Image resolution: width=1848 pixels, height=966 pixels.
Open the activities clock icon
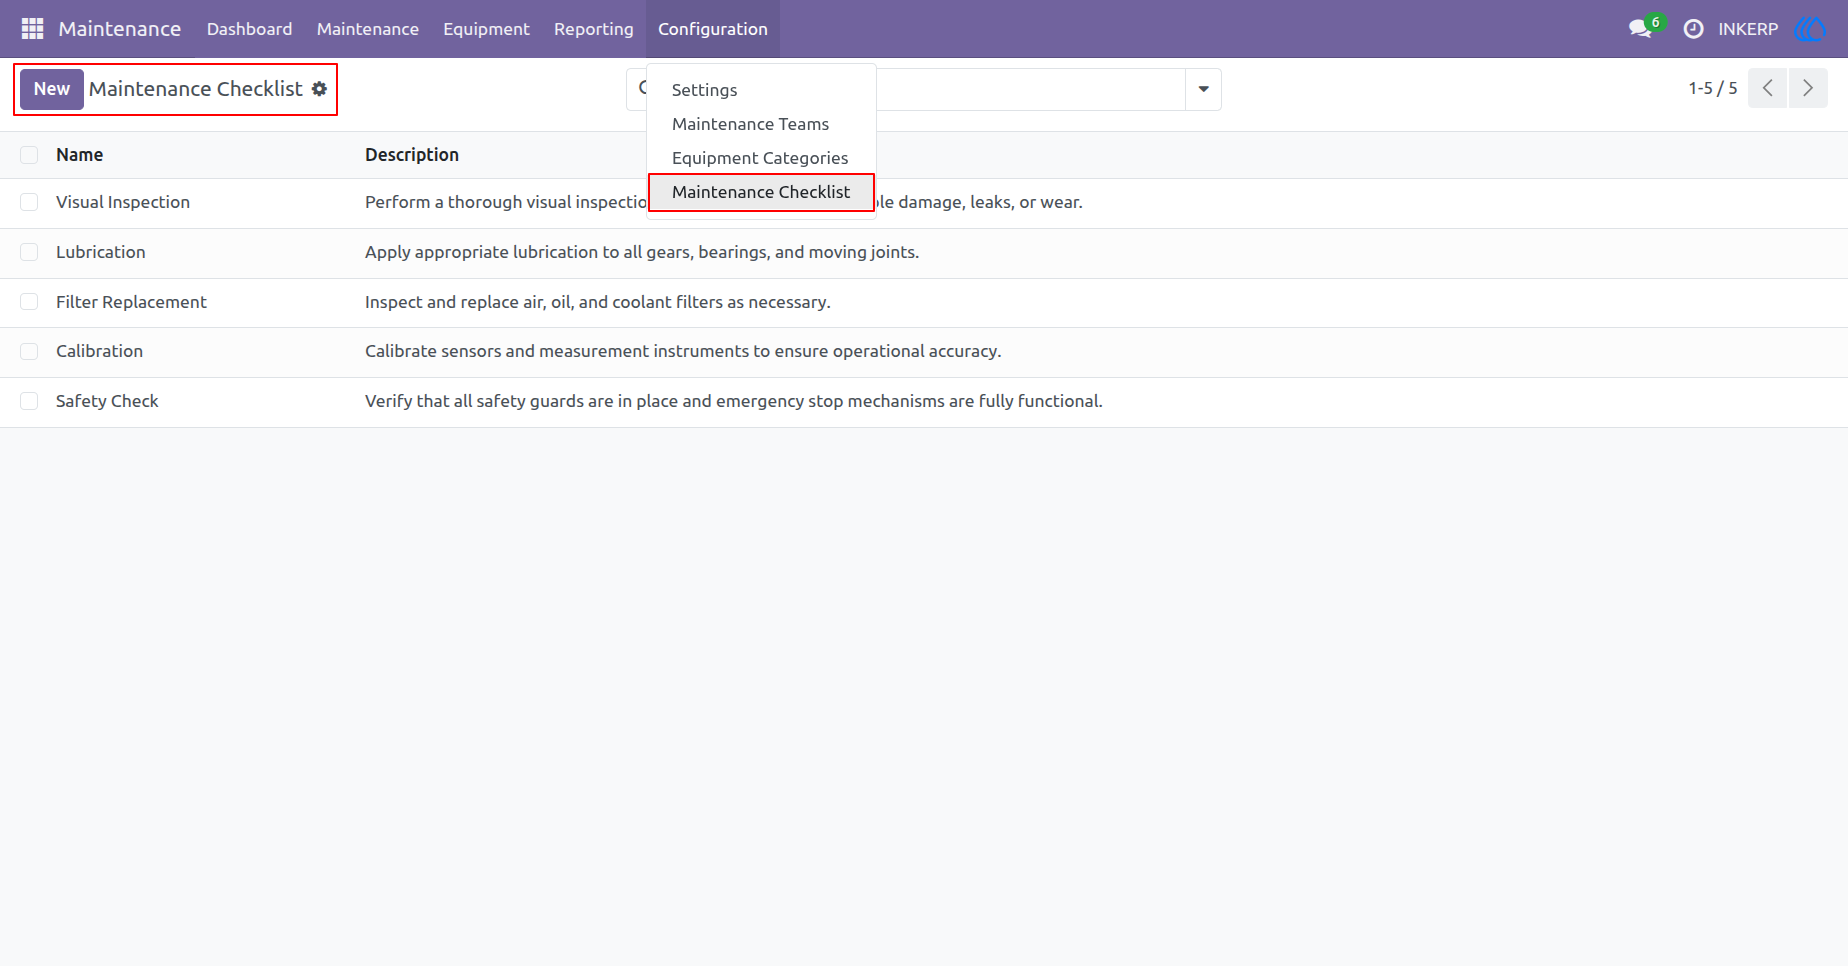tap(1693, 29)
